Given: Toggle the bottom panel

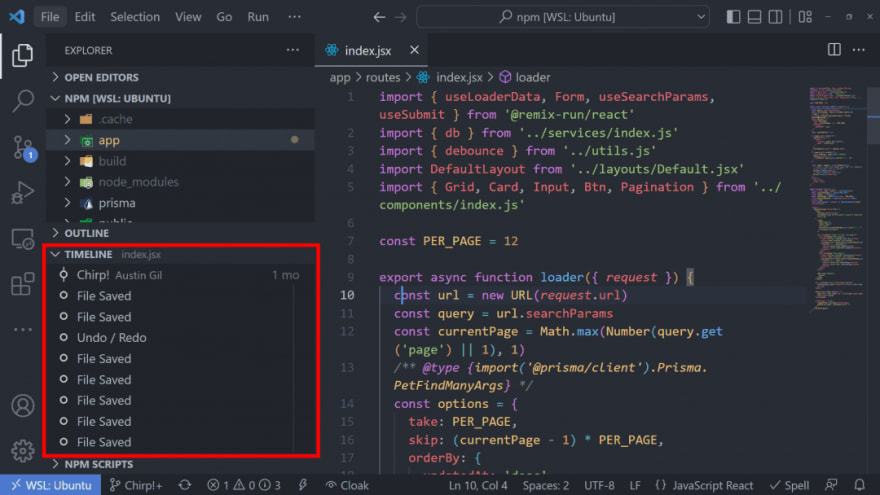Looking at the screenshot, I should (754, 17).
